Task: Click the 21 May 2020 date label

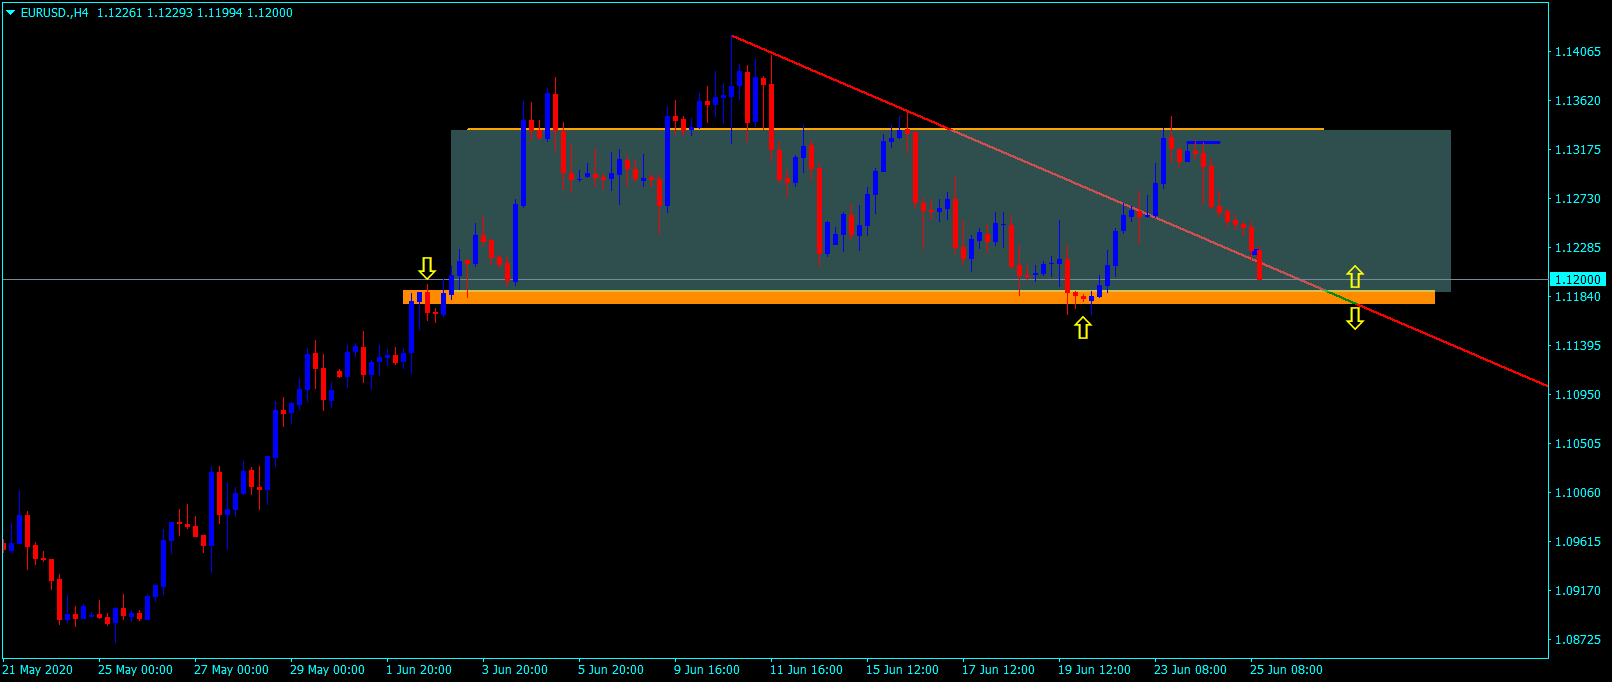Action: click(x=38, y=670)
